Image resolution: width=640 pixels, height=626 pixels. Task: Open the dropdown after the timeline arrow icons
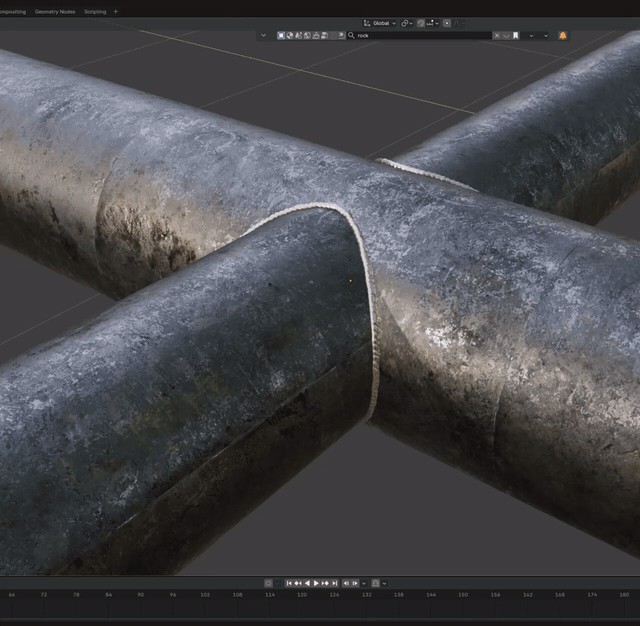tap(364, 584)
